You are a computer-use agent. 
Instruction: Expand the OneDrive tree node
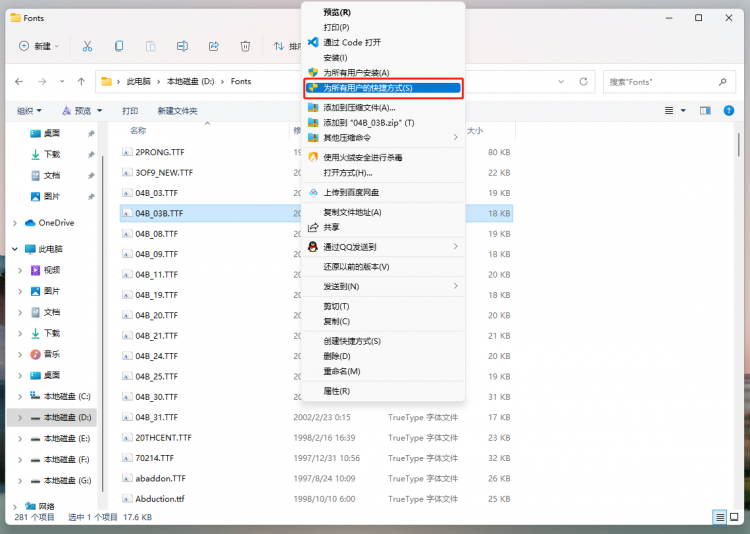tap(14, 223)
